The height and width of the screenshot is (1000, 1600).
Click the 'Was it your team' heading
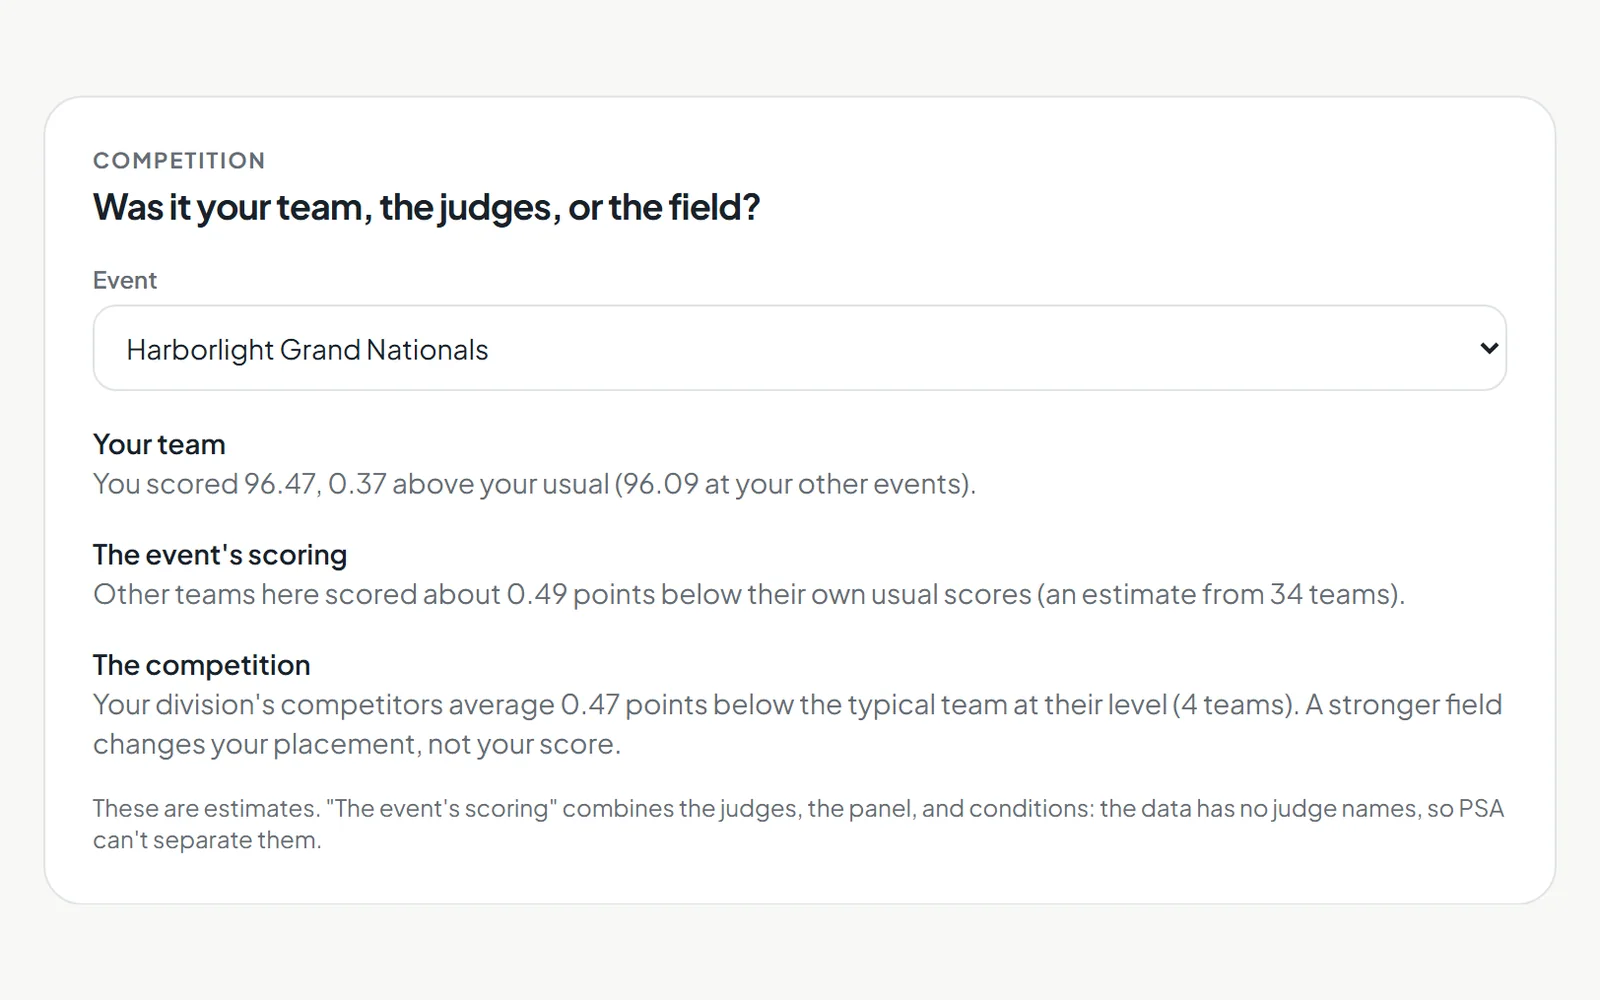427,208
